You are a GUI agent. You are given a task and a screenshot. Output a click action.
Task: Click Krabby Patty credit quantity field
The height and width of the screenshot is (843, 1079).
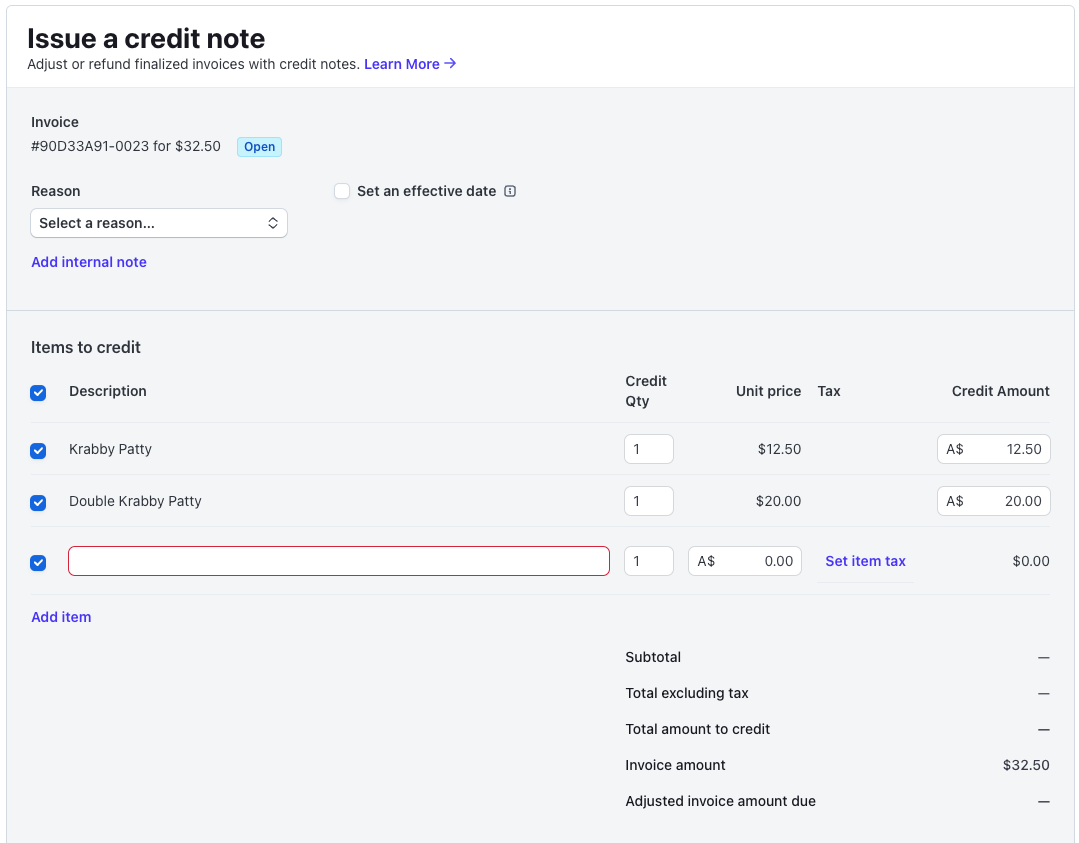tap(648, 449)
